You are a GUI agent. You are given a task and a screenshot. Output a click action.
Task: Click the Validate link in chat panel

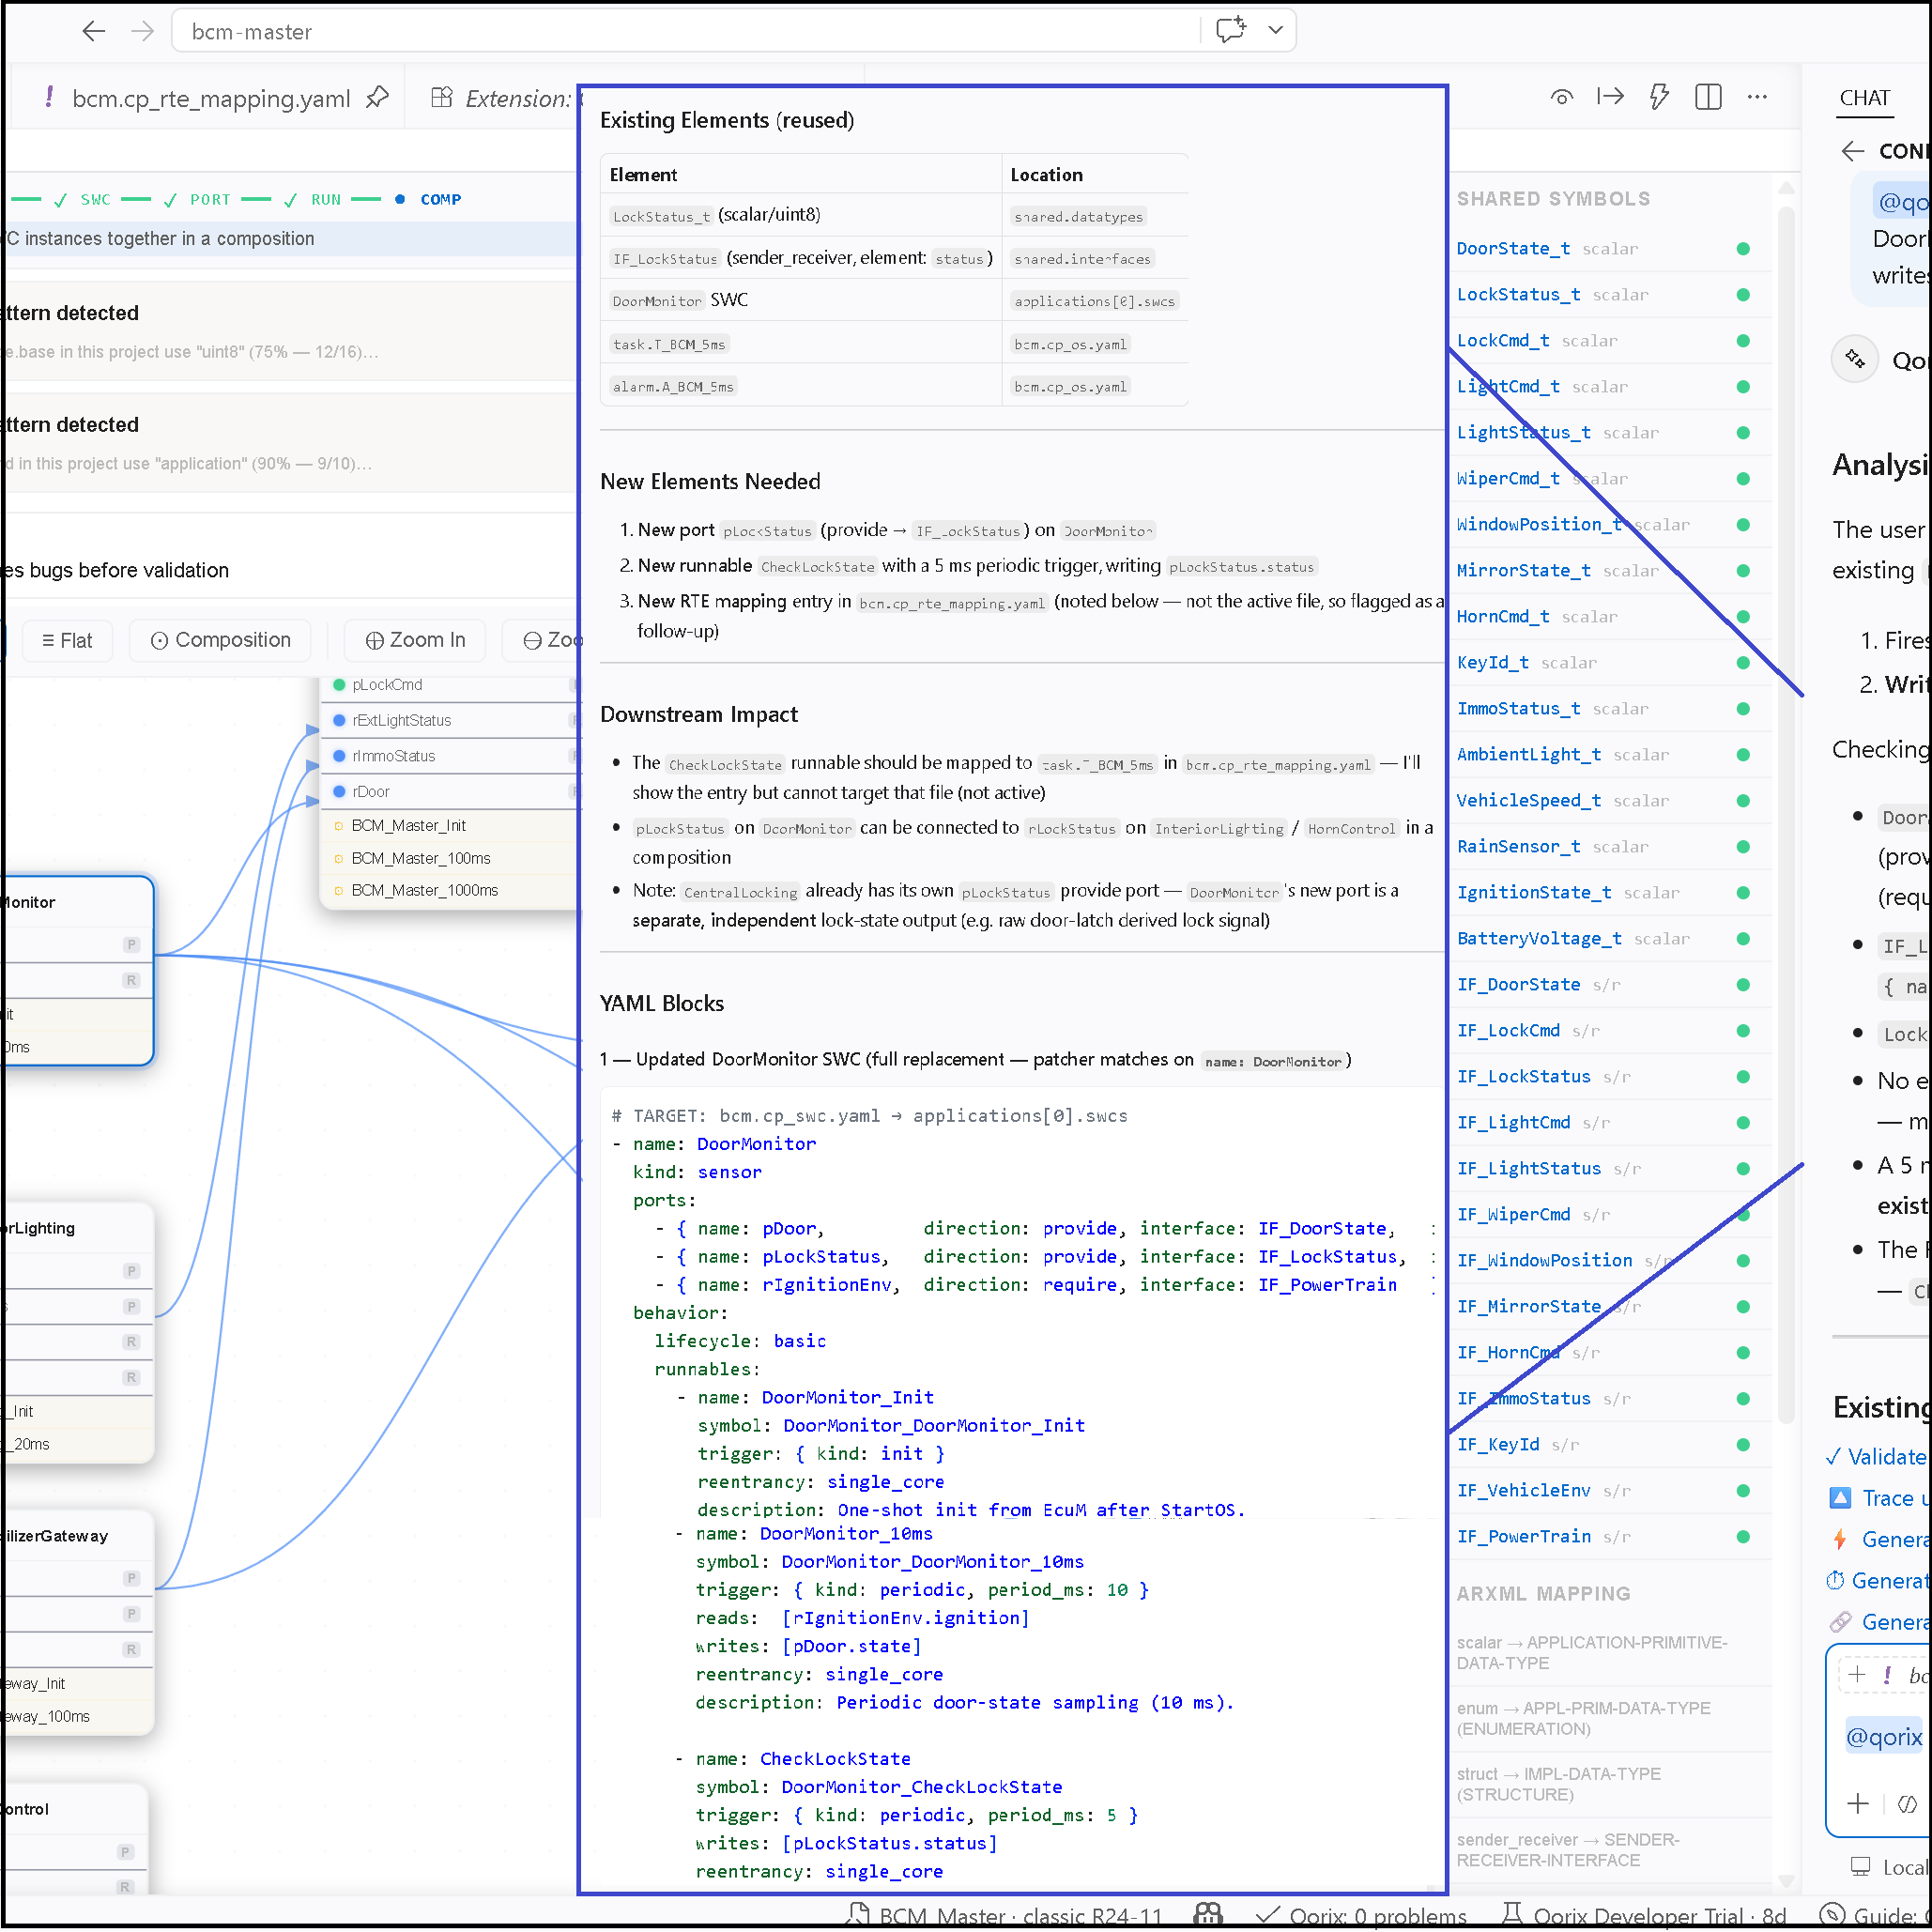click(x=1876, y=1457)
